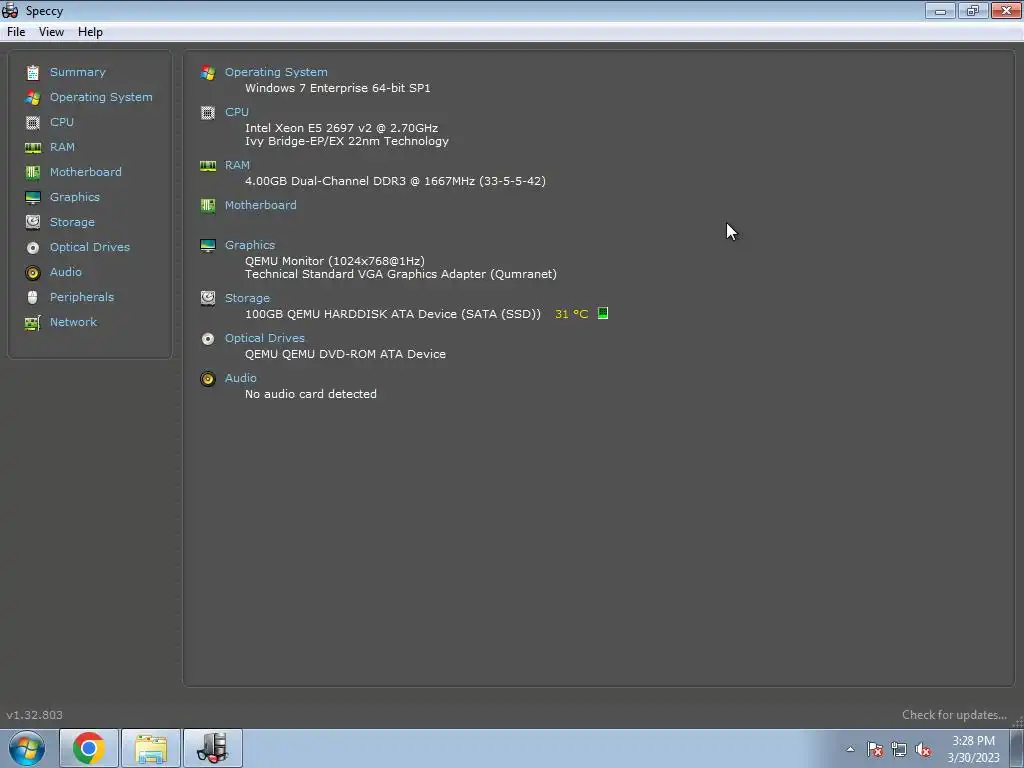
Task: Click the CPU chip icon in summary panel
Action: (x=208, y=113)
